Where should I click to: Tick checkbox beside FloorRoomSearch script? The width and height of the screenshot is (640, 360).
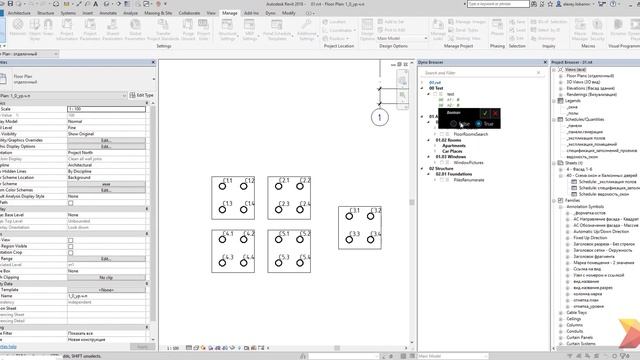[x=441, y=134]
